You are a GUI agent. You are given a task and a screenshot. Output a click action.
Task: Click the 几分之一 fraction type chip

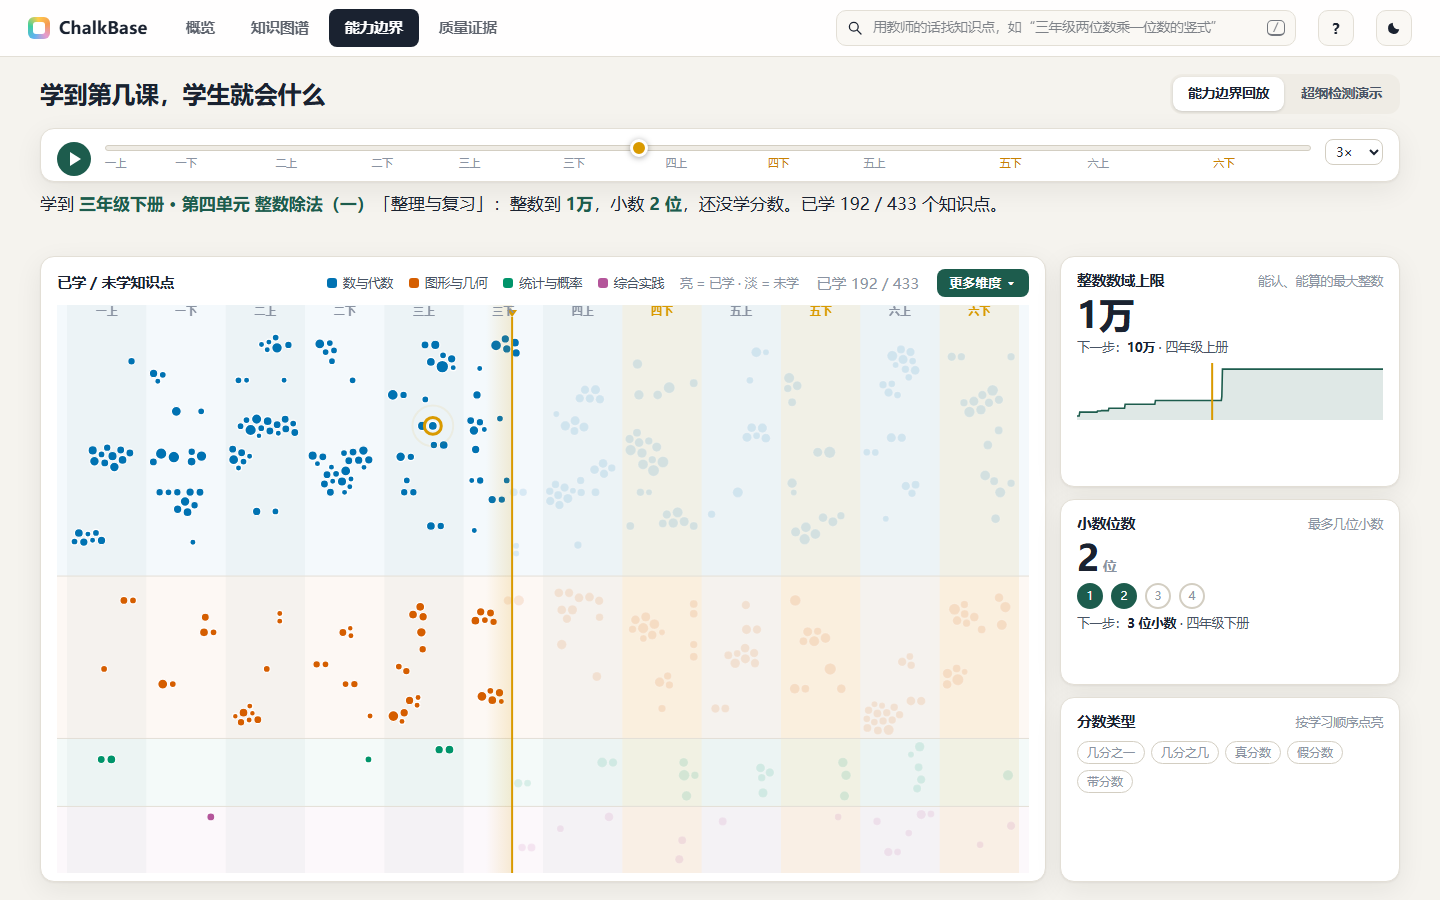pyautogui.click(x=1111, y=753)
